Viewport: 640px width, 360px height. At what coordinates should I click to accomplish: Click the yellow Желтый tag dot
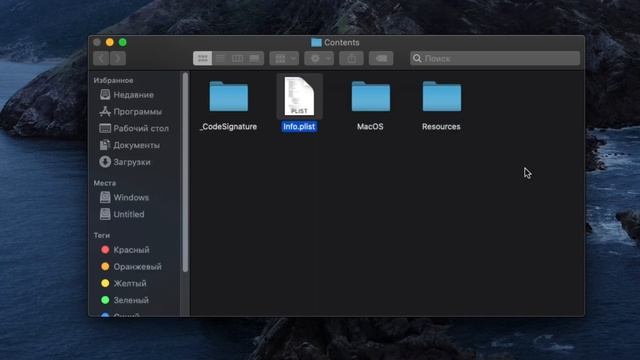[105, 283]
